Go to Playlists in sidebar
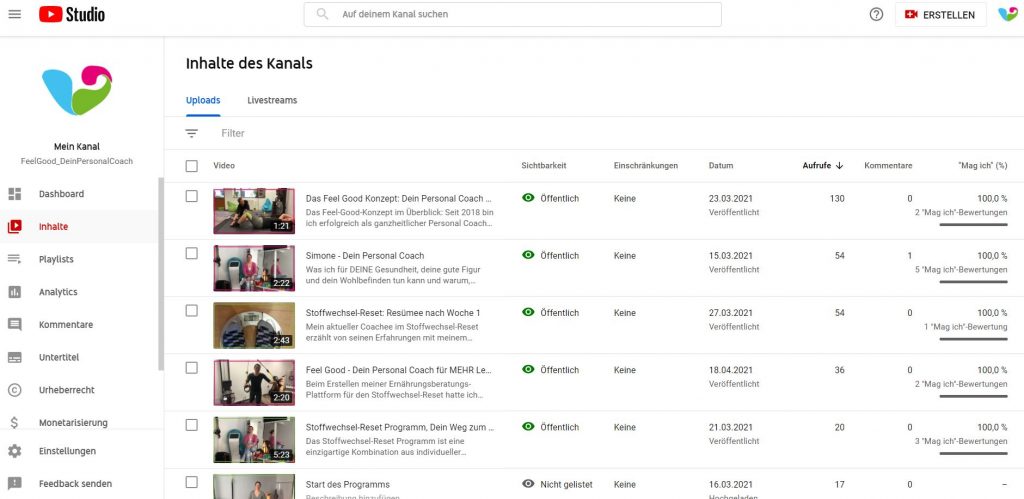This screenshot has width=1024, height=499. [x=56, y=259]
